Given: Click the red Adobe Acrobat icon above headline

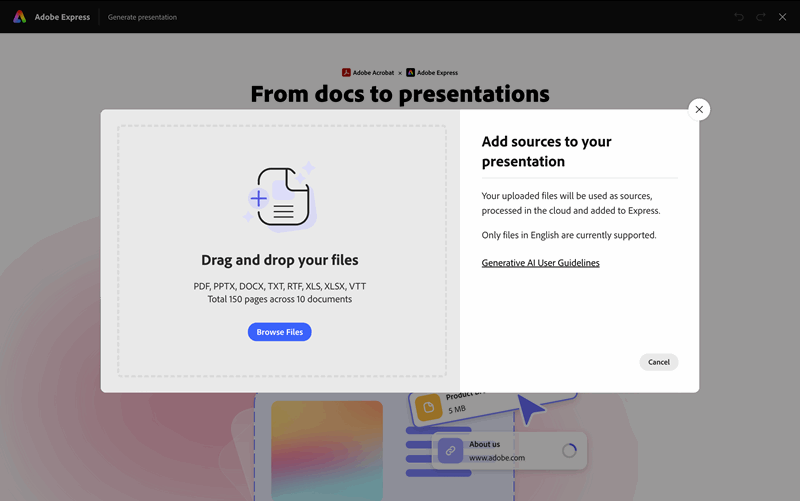Looking at the screenshot, I should (346, 73).
